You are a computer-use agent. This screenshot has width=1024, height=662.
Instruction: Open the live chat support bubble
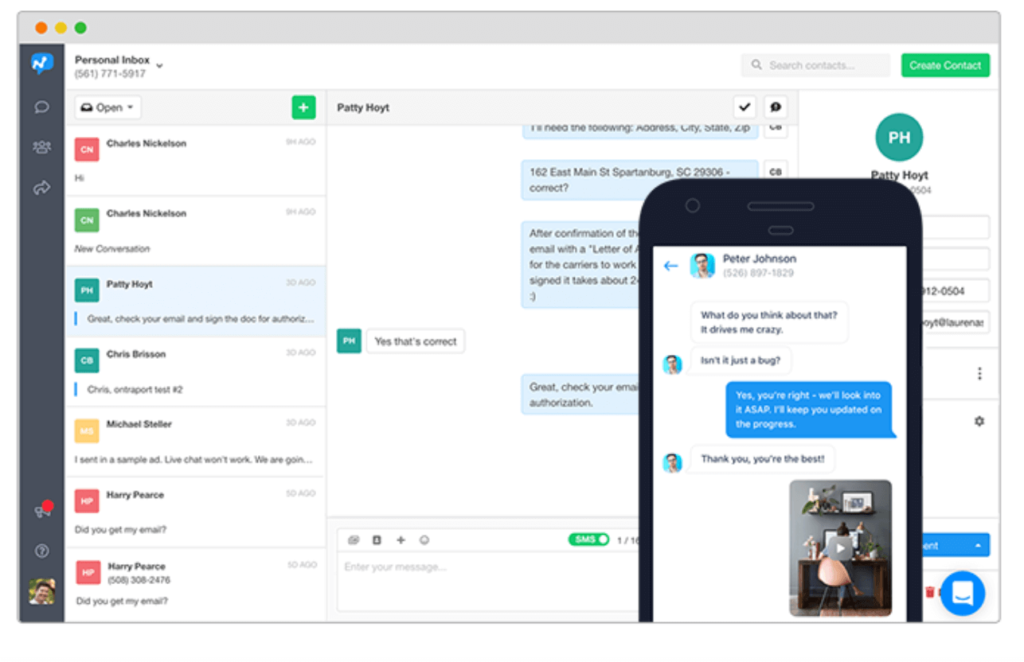coord(962,592)
